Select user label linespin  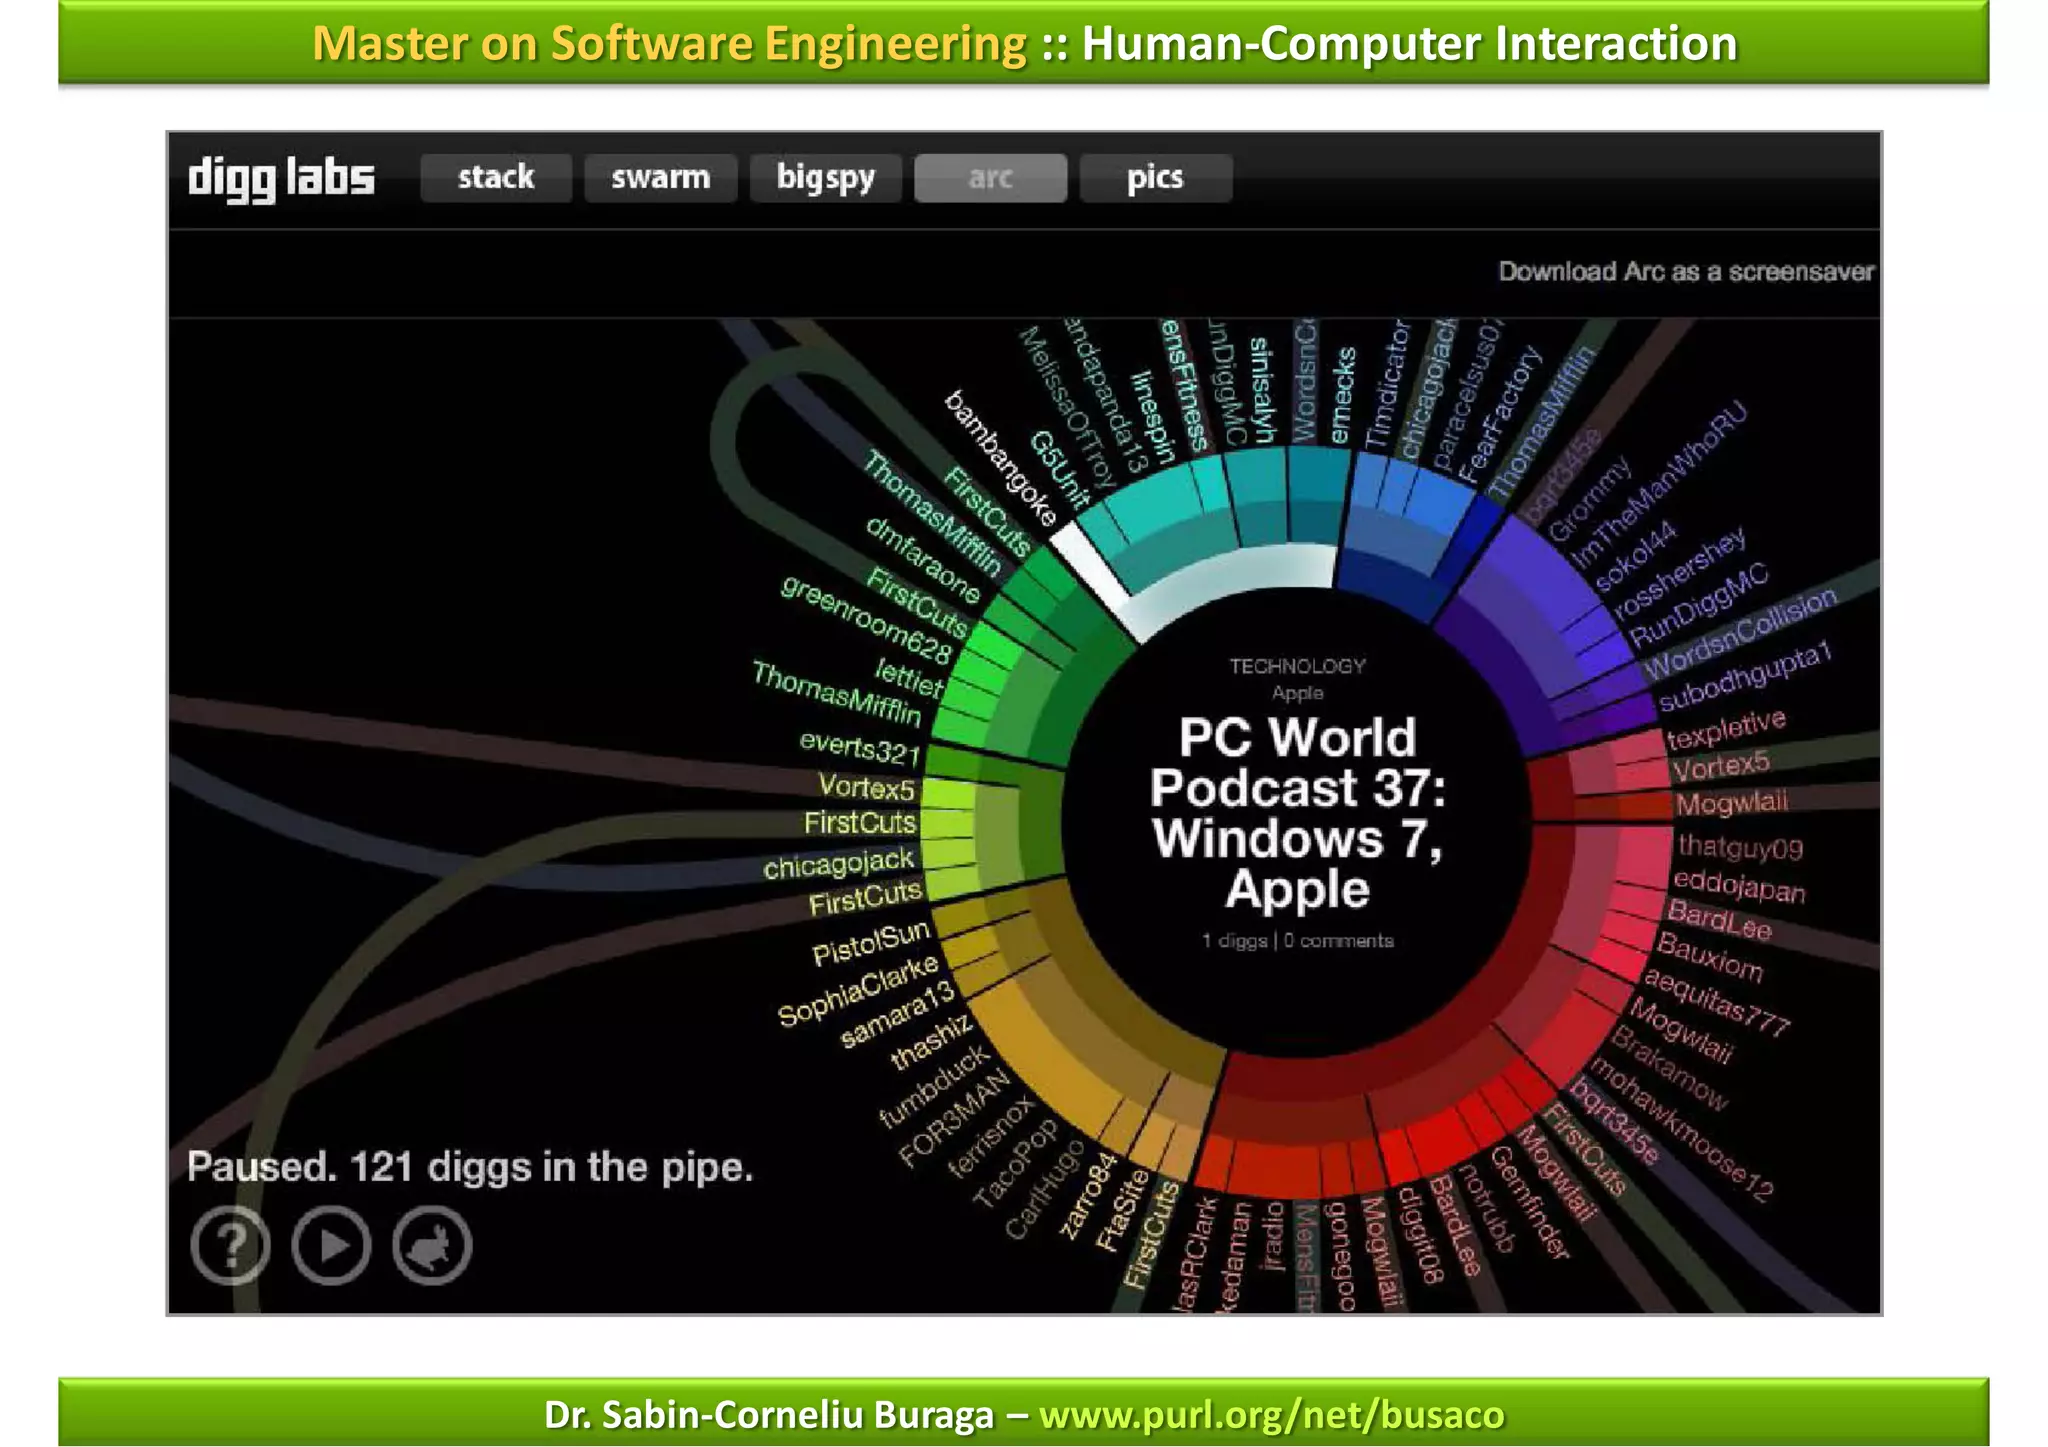tap(1152, 417)
